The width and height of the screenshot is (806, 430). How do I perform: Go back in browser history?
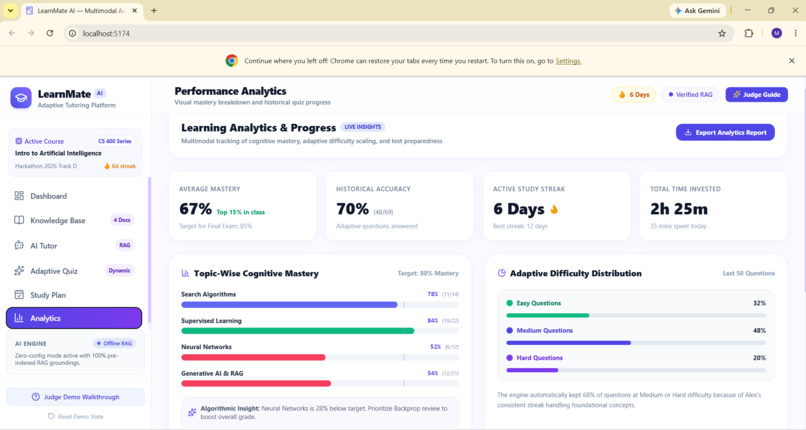(12, 33)
